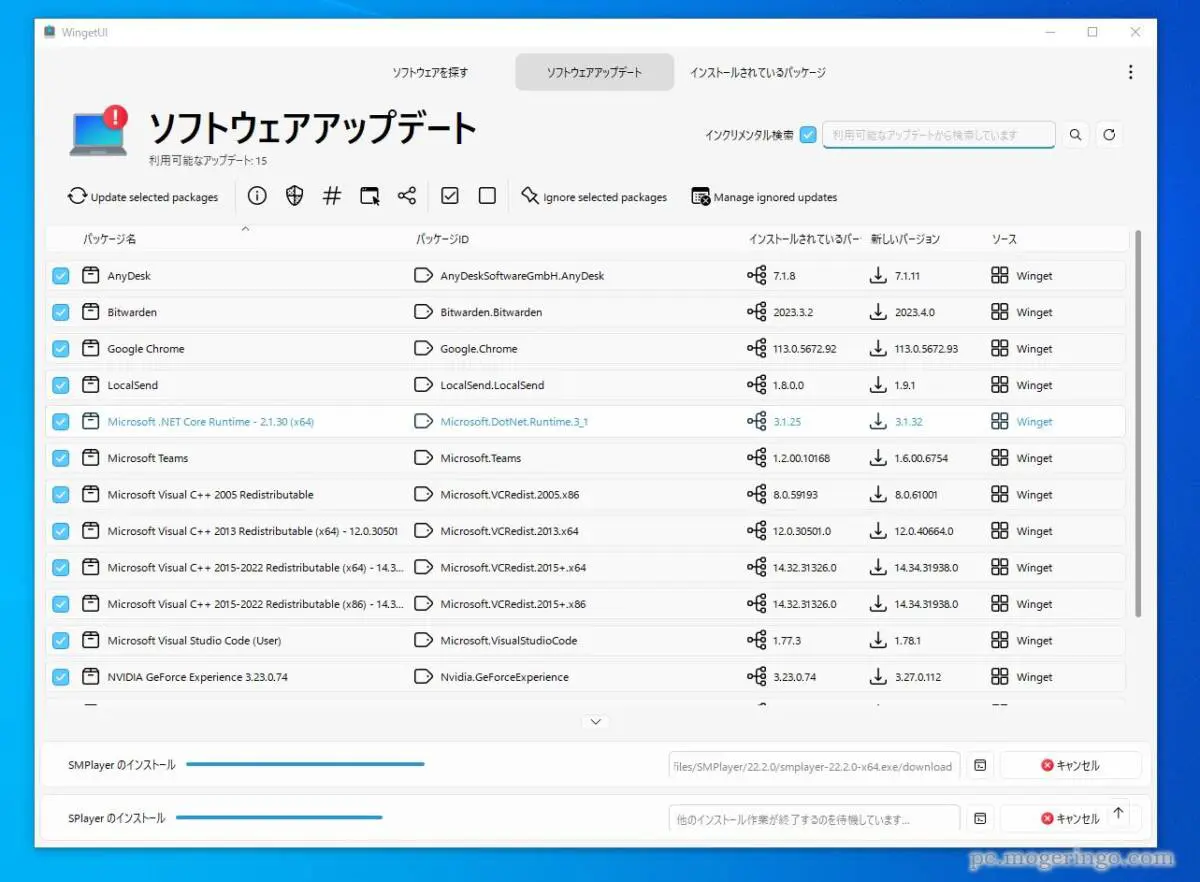Uncheck the Bitwarden package checkbox
The width and height of the screenshot is (1200, 882).
pyautogui.click(x=61, y=312)
